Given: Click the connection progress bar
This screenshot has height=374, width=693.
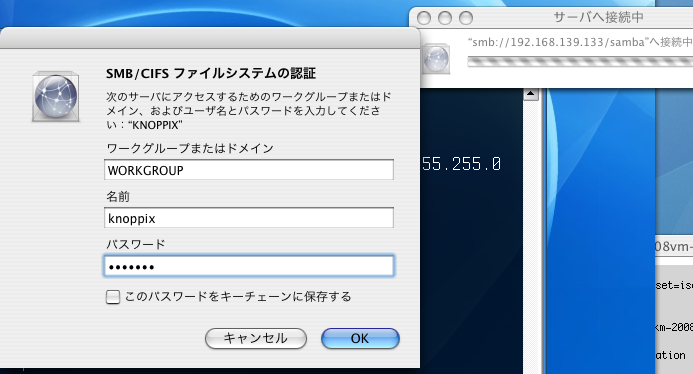Looking at the screenshot, I should coord(580,62).
